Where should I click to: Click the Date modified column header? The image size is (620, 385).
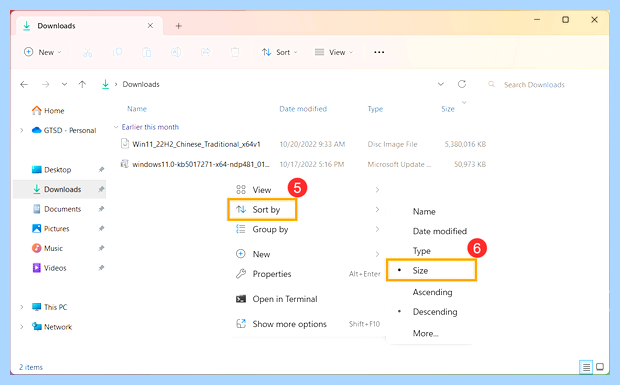pyautogui.click(x=303, y=109)
